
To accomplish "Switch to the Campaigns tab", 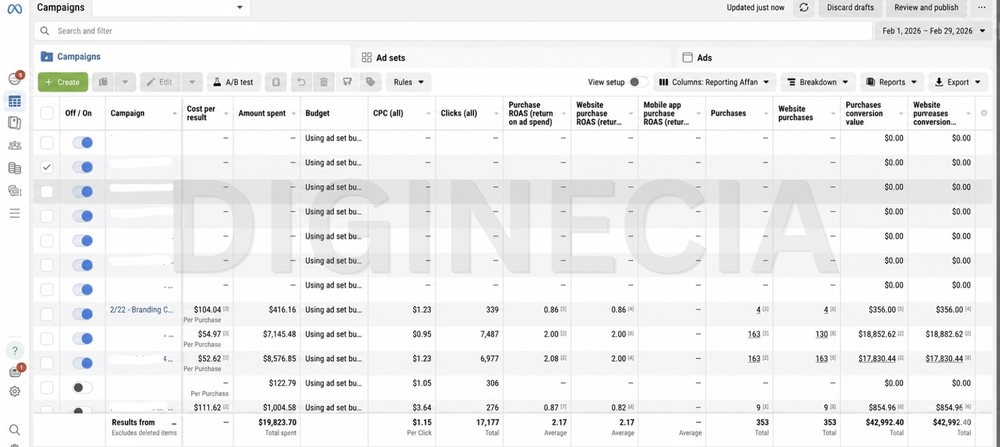I will pyautogui.click(x=191, y=57).
